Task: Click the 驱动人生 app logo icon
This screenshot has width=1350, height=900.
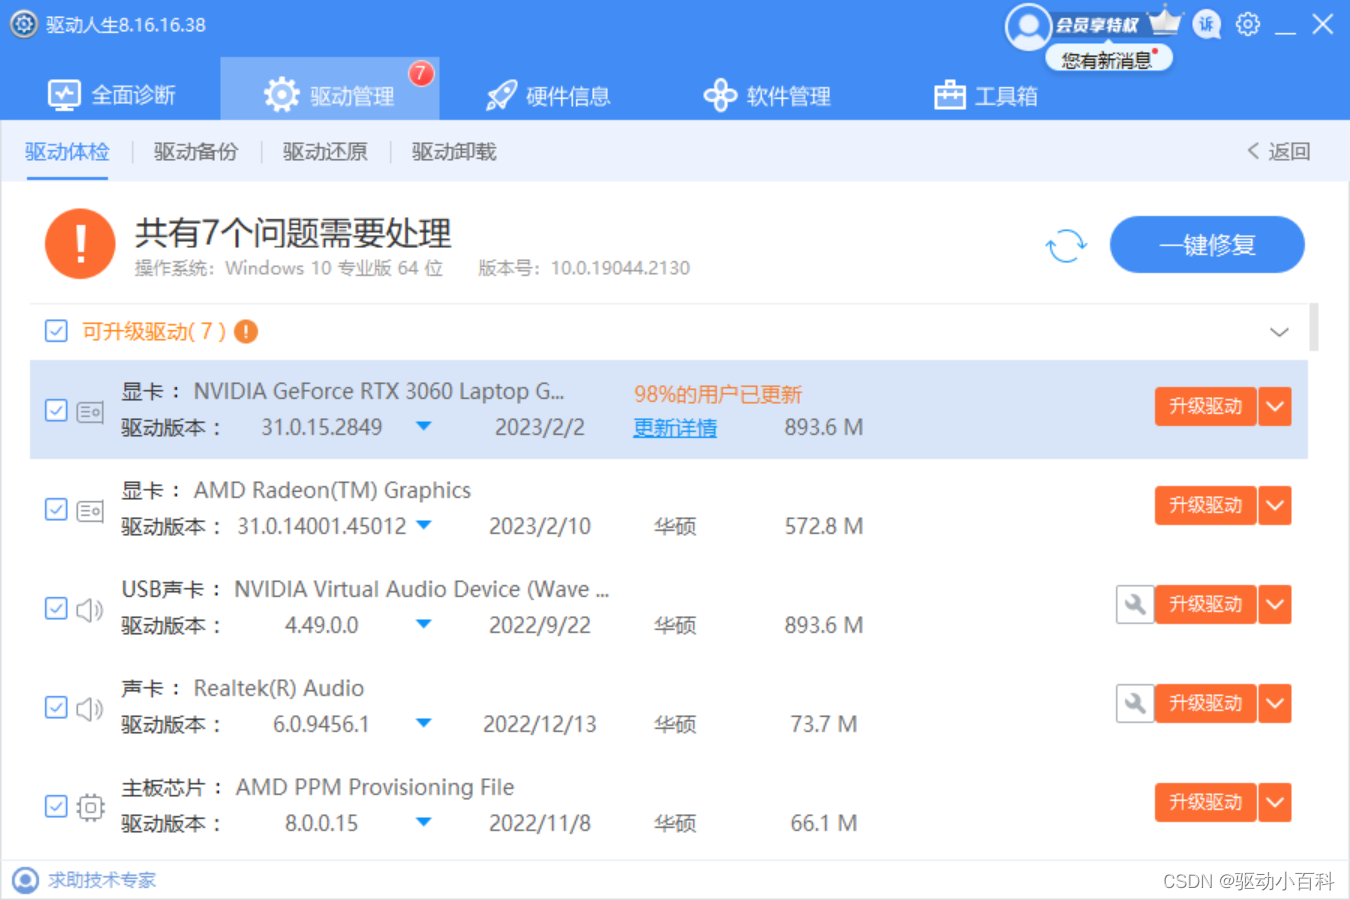Action: coord(24,24)
